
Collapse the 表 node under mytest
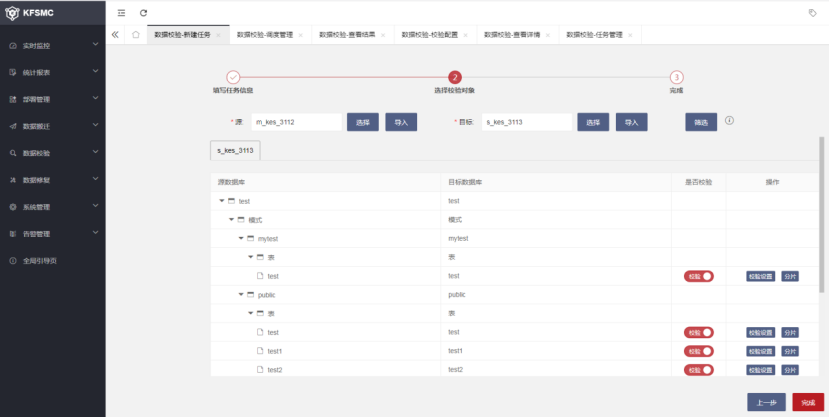tap(250, 257)
